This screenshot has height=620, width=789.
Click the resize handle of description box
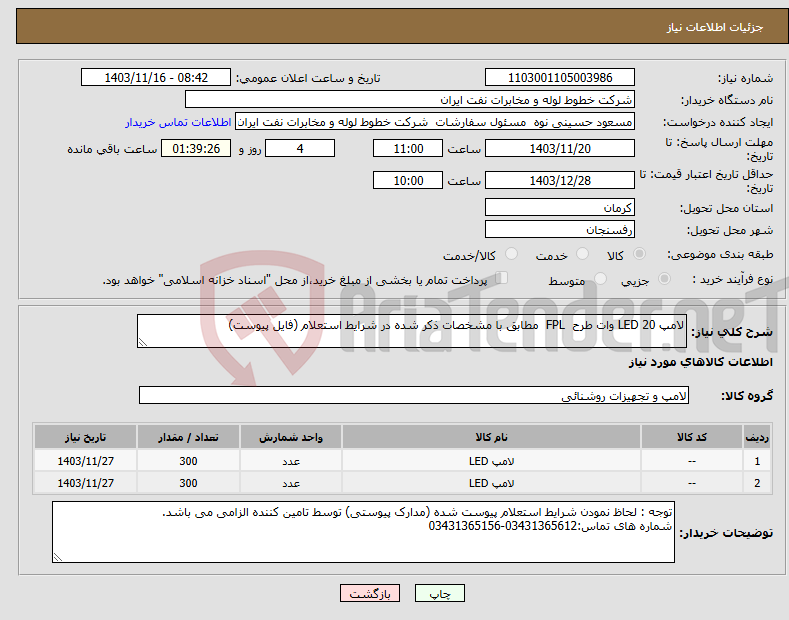pos(143,342)
